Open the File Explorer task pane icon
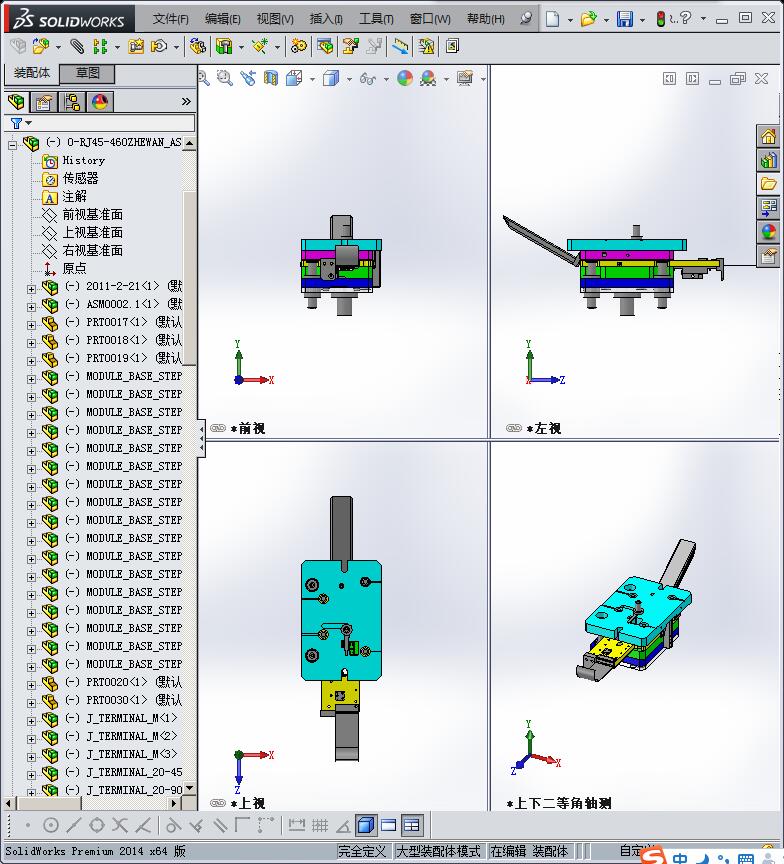The image size is (784, 864). tap(769, 184)
